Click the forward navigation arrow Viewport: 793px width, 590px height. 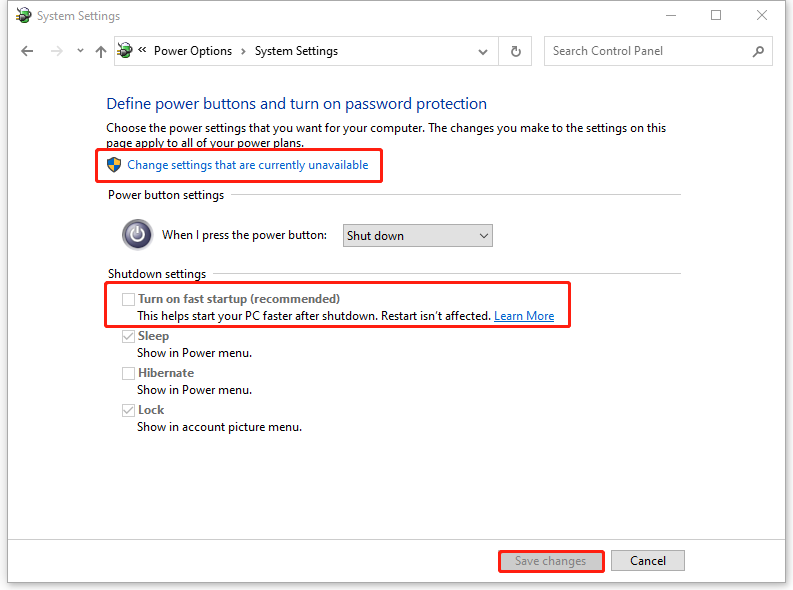pyautogui.click(x=57, y=51)
